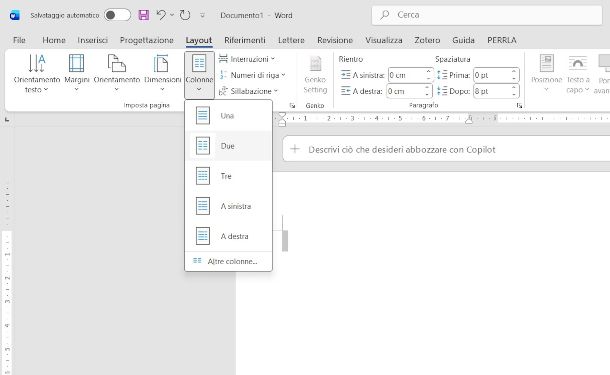Screen dimensions: 610x375
Task: Switch to the Inserisci tab
Action: click(92, 40)
